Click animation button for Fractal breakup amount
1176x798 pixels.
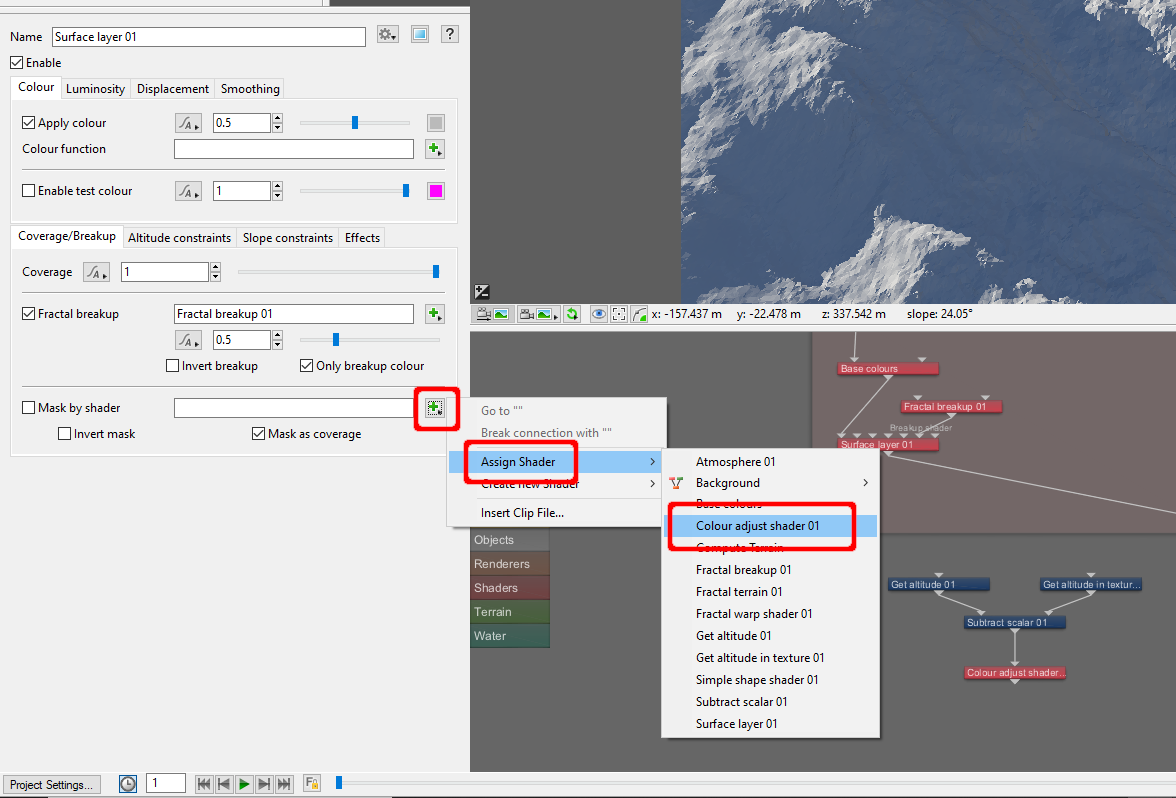188,340
